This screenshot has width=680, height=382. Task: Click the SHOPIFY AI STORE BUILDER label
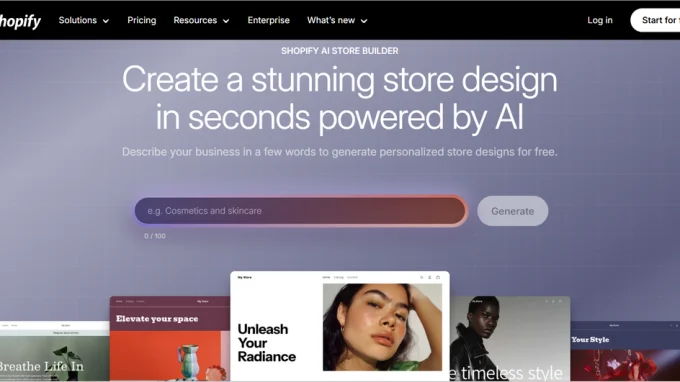click(340, 51)
